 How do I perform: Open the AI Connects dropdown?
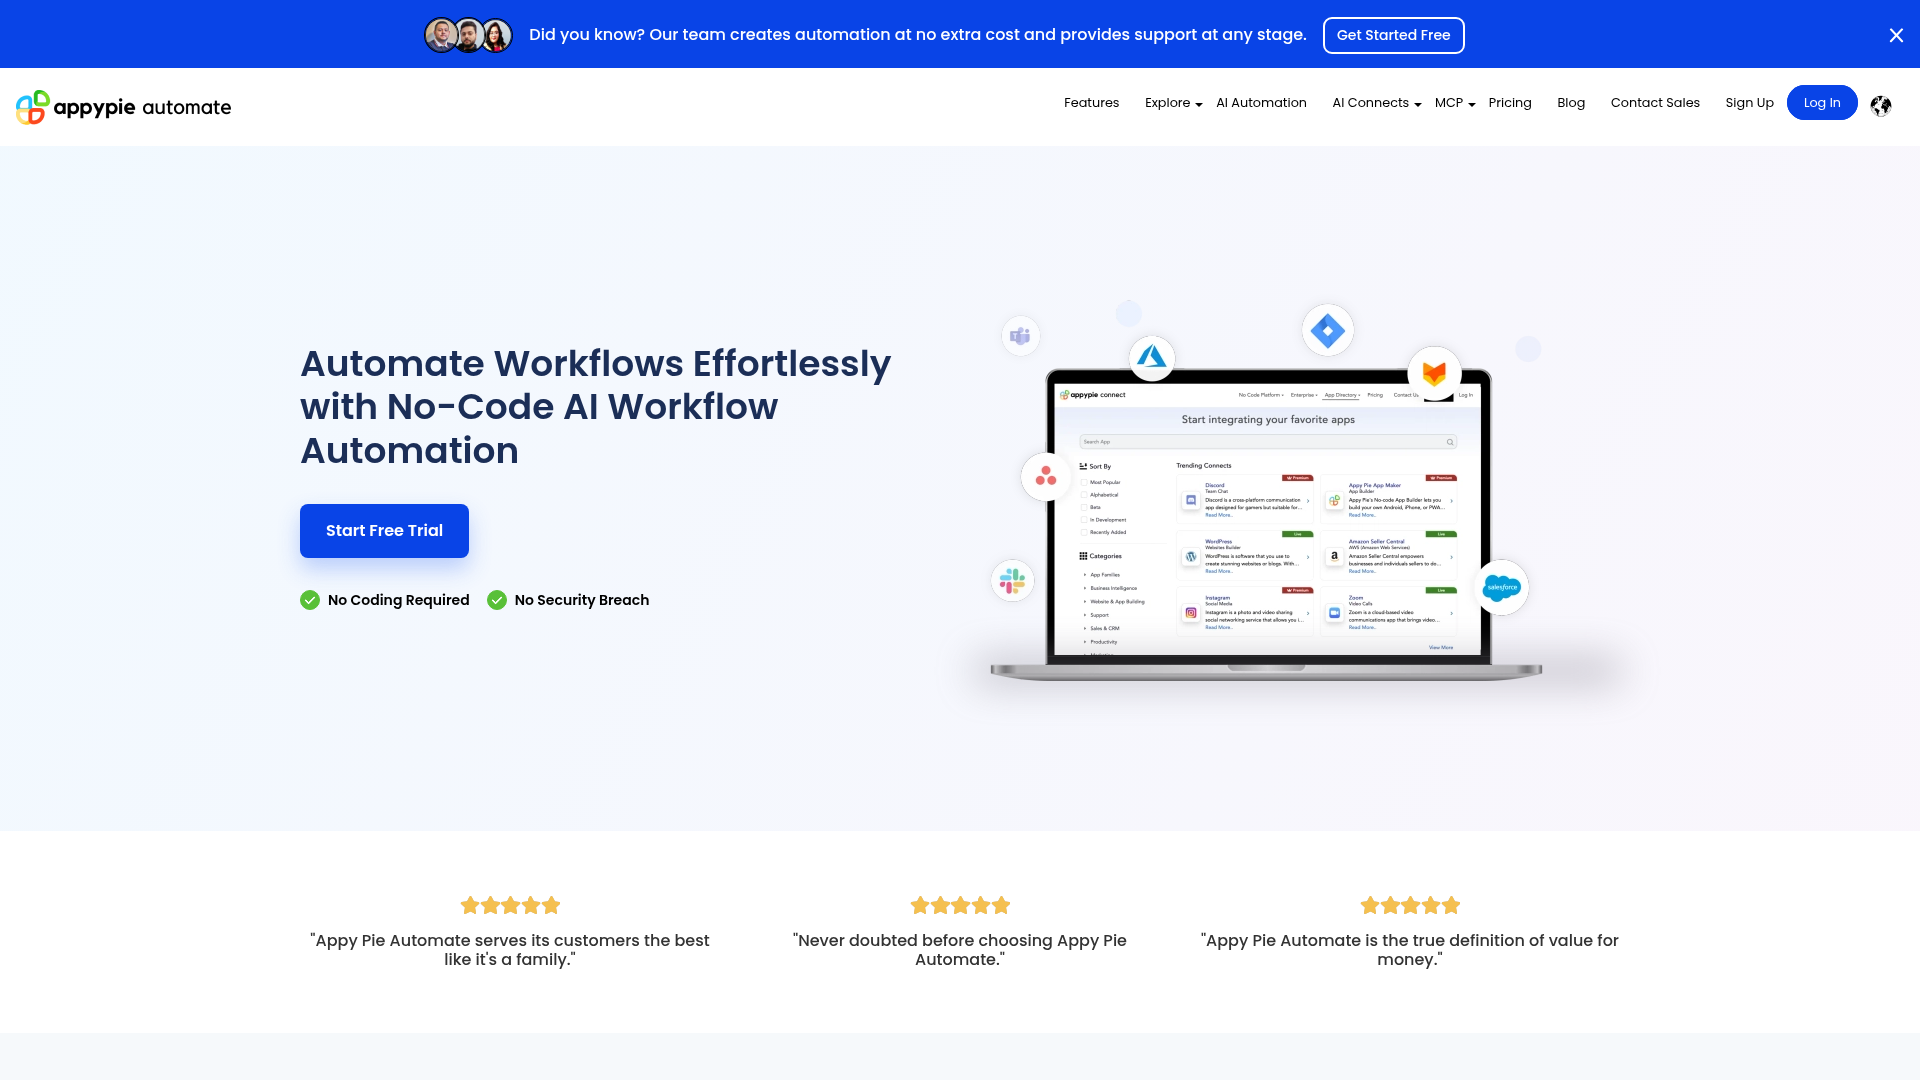[x=1374, y=103]
